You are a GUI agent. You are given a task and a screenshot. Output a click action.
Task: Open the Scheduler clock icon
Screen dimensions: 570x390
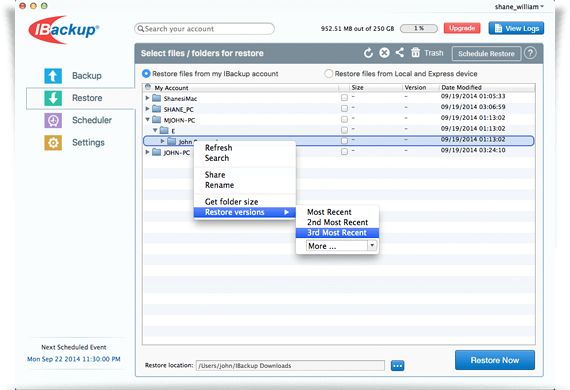click(53, 120)
